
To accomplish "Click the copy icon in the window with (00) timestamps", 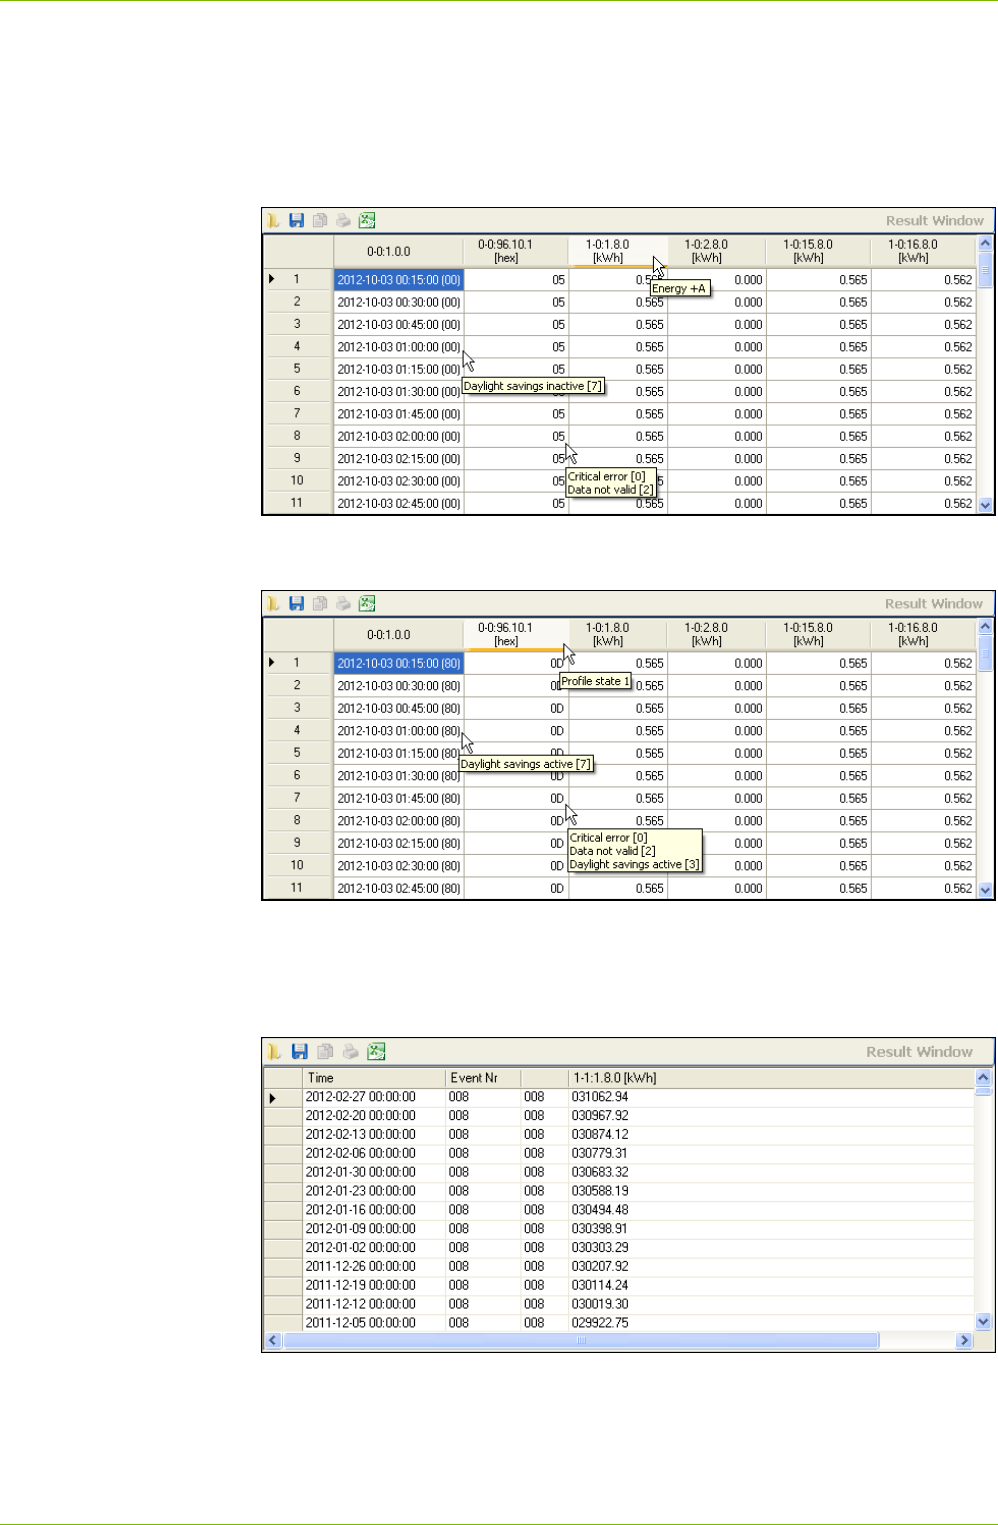I will click(x=320, y=221).
